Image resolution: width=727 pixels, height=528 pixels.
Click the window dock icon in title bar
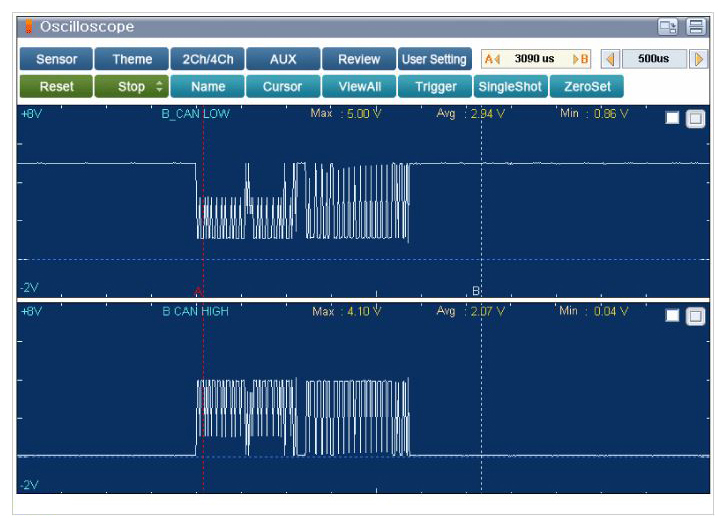pyautogui.click(x=667, y=27)
